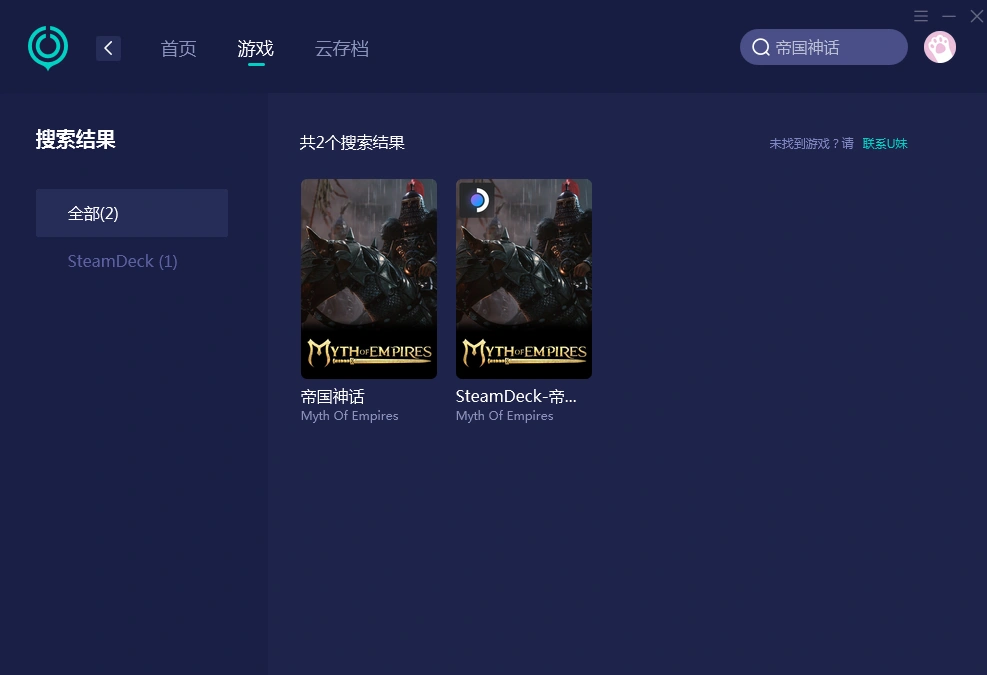This screenshot has height=675, width=987.
Task: Open the 帝国神话 game cover thumbnail
Action: [x=369, y=279]
